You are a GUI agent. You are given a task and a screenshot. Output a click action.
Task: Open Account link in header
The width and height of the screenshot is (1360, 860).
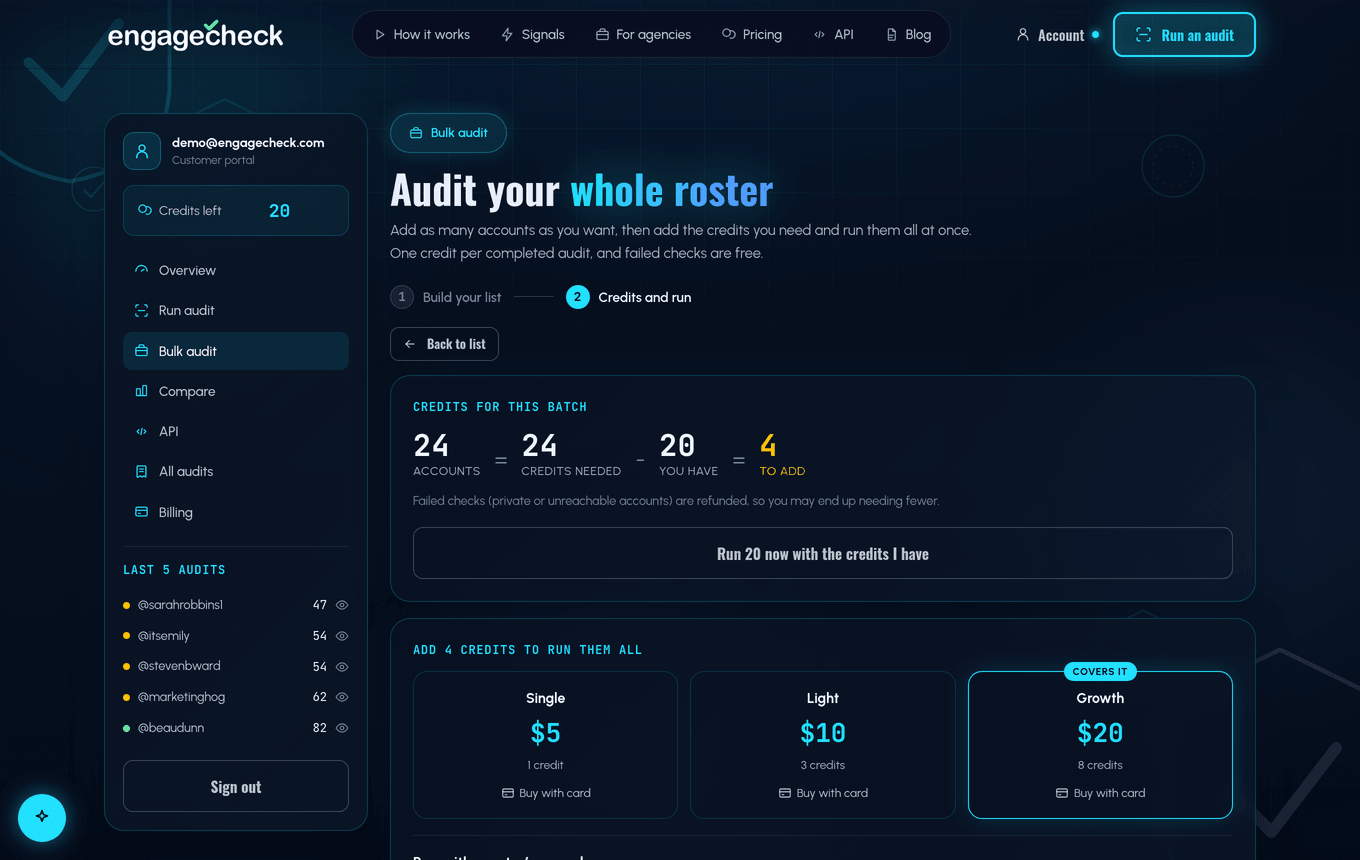point(1058,35)
